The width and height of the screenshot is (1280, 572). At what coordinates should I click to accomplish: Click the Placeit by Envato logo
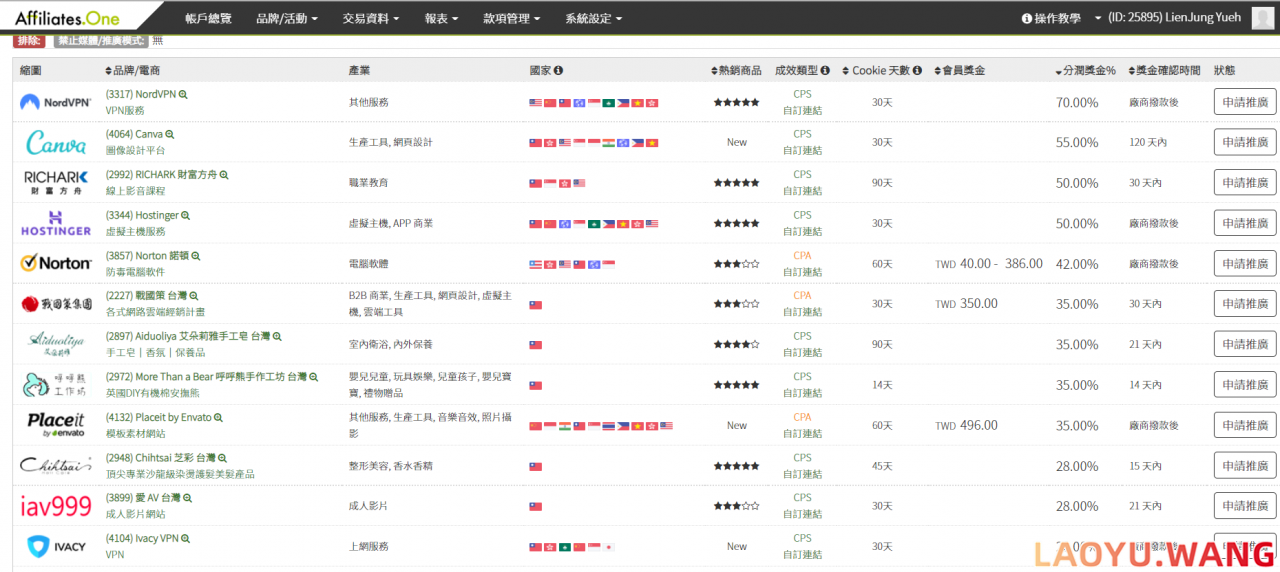tap(56, 424)
